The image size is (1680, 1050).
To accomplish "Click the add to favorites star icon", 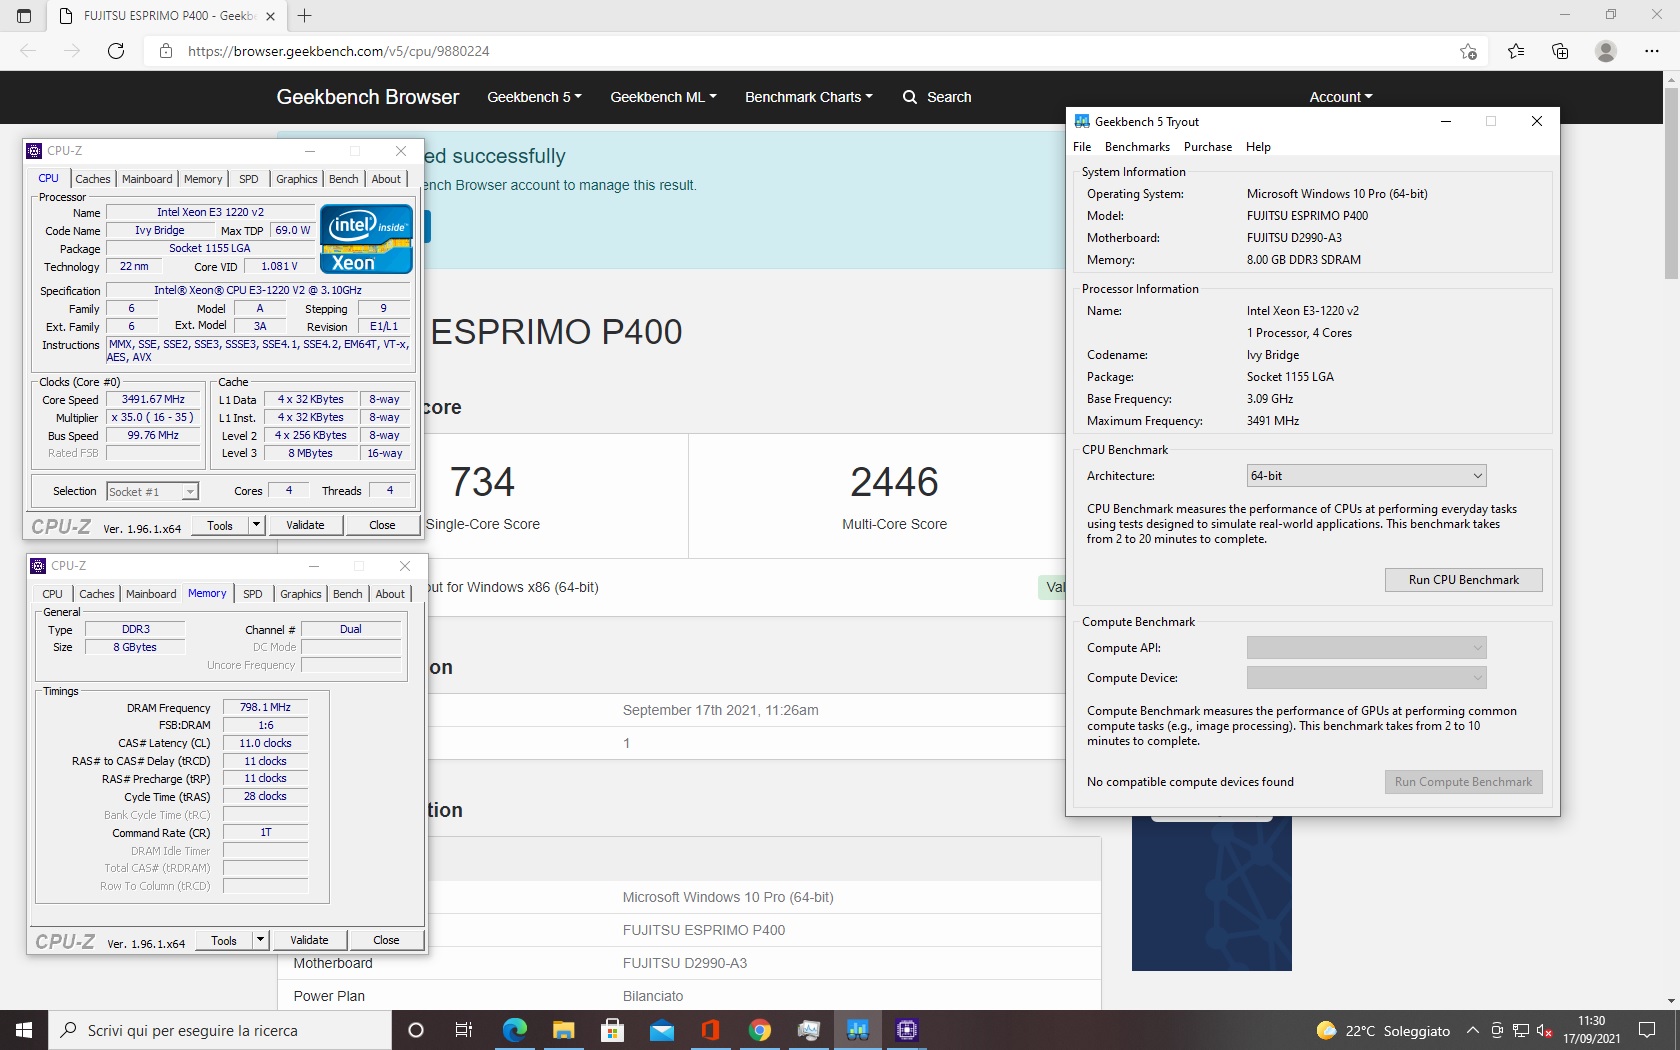I will (1468, 51).
